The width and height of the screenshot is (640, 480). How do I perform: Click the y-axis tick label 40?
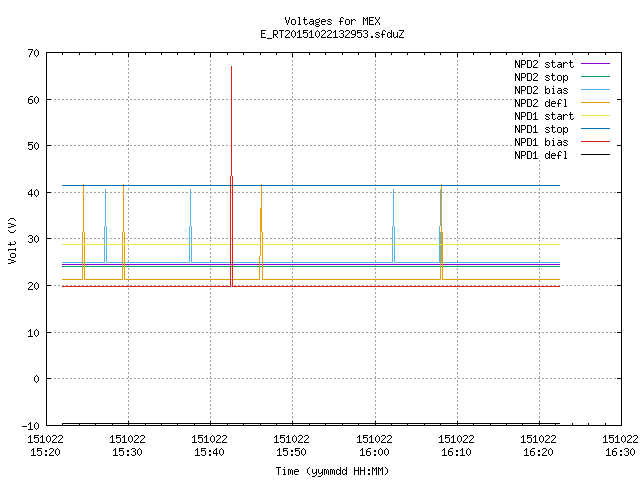pyautogui.click(x=33, y=193)
